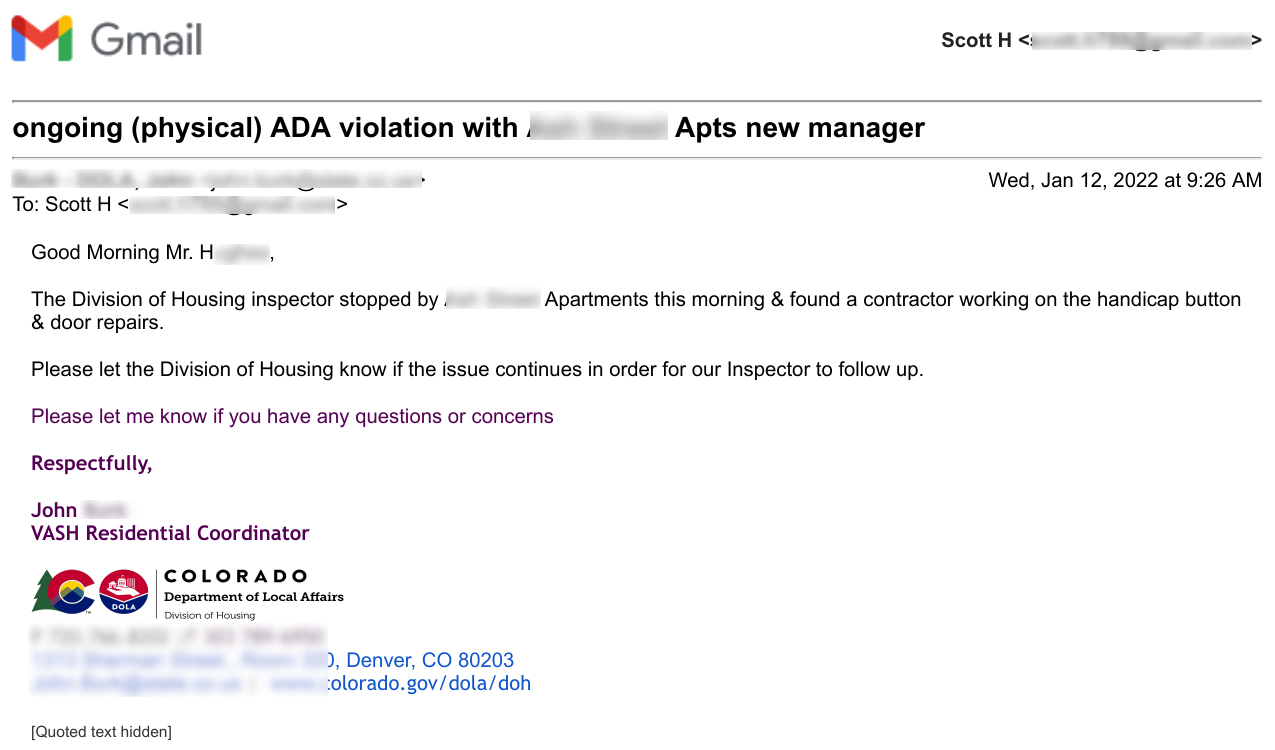This screenshot has height=750, width=1275.
Task: Click the evergreen tree icon in signature
Action: tap(42, 592)
